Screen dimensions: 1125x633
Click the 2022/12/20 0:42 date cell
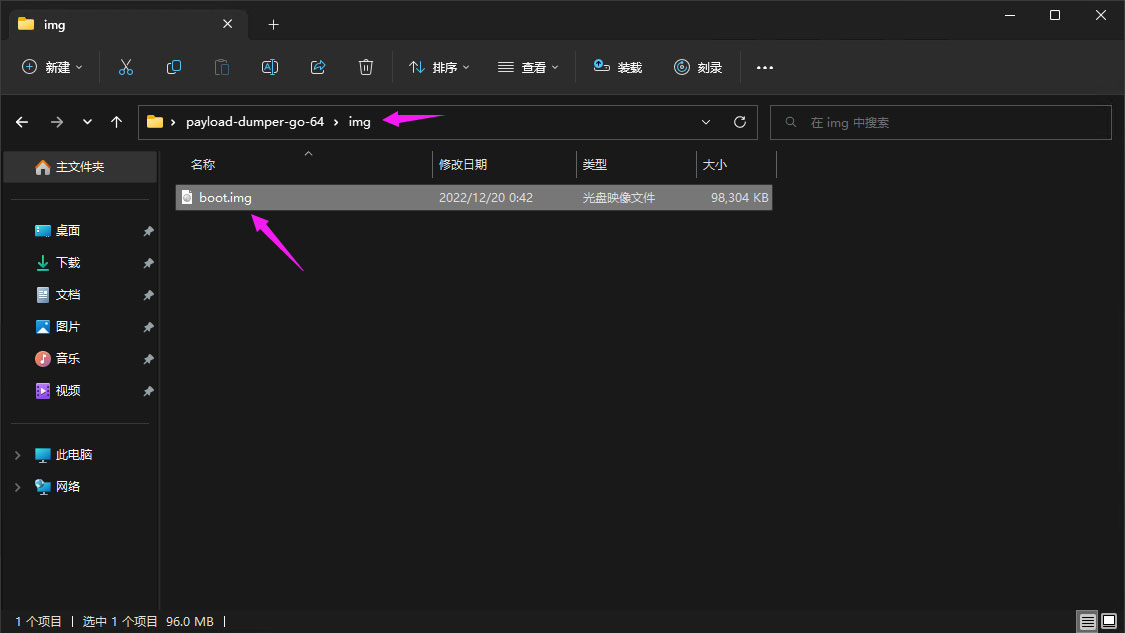click(x=486, y=197)
